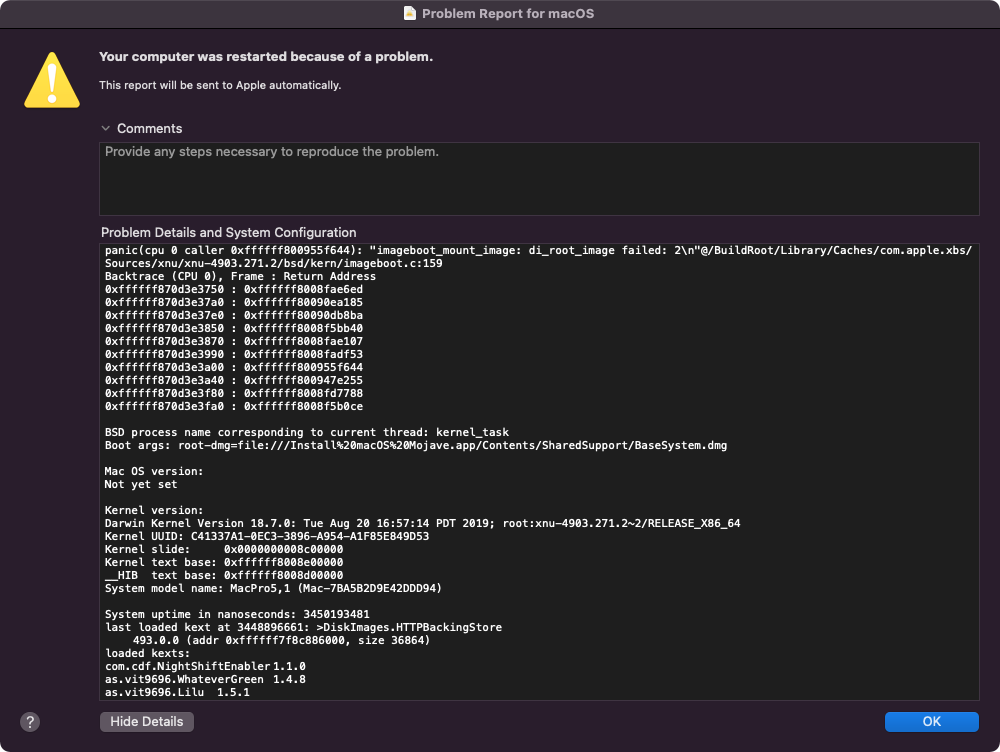
Task: Click the yellow warning triangle icon
Action: coord(52,80)
